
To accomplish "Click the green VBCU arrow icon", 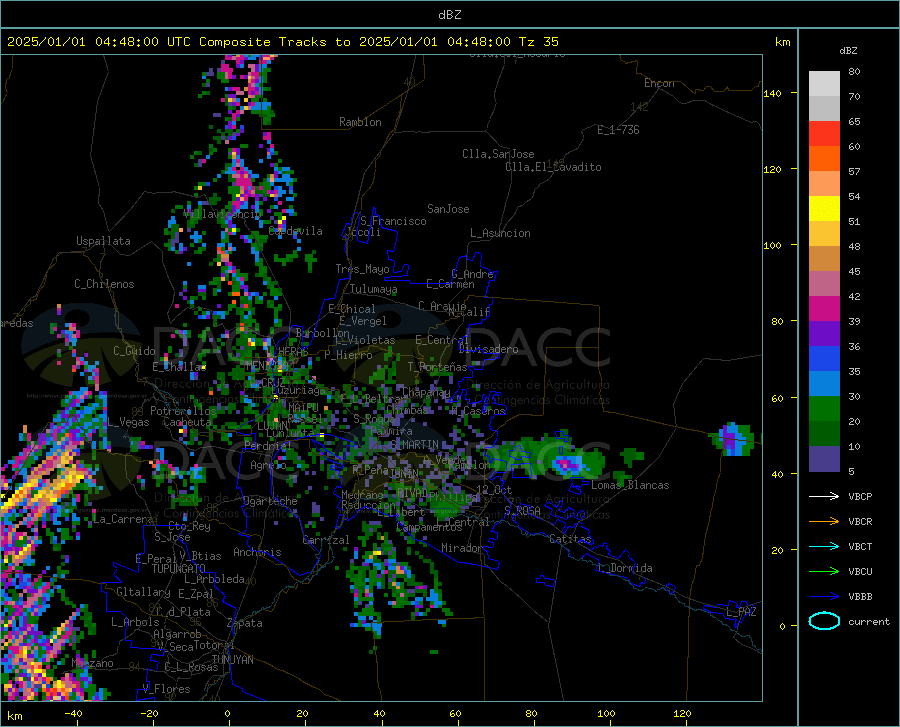I will (824, 572).
